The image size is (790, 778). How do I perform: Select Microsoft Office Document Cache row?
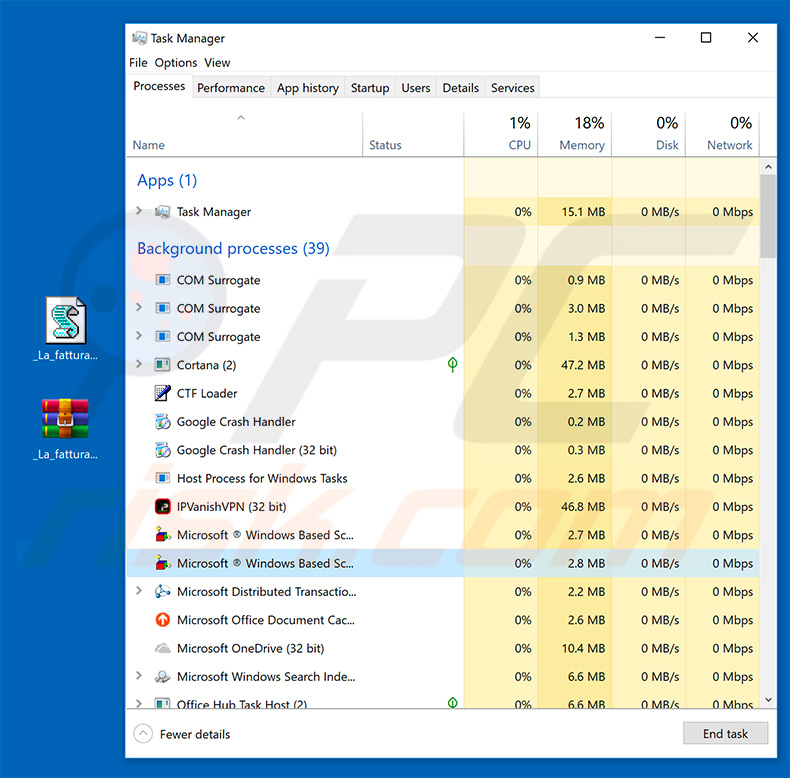pos(442,620)
